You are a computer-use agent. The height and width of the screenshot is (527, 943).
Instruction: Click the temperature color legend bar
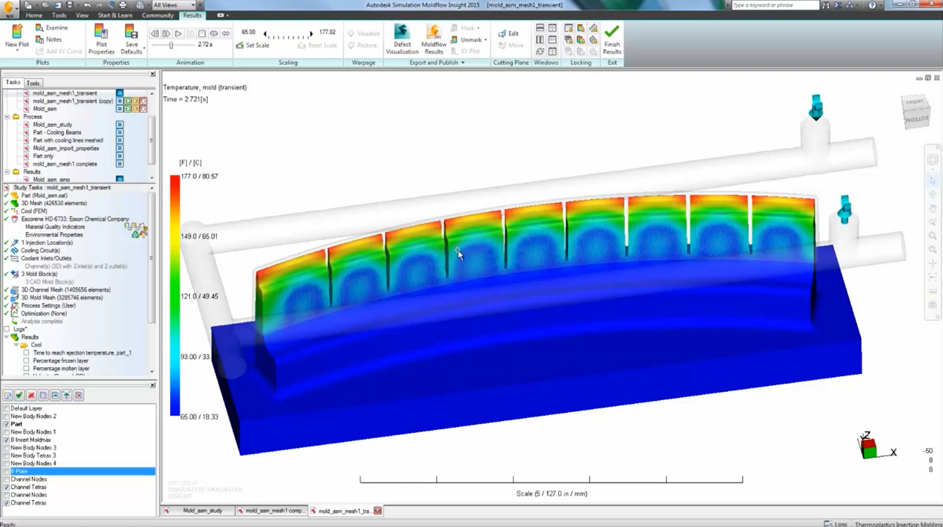[174, 295]
